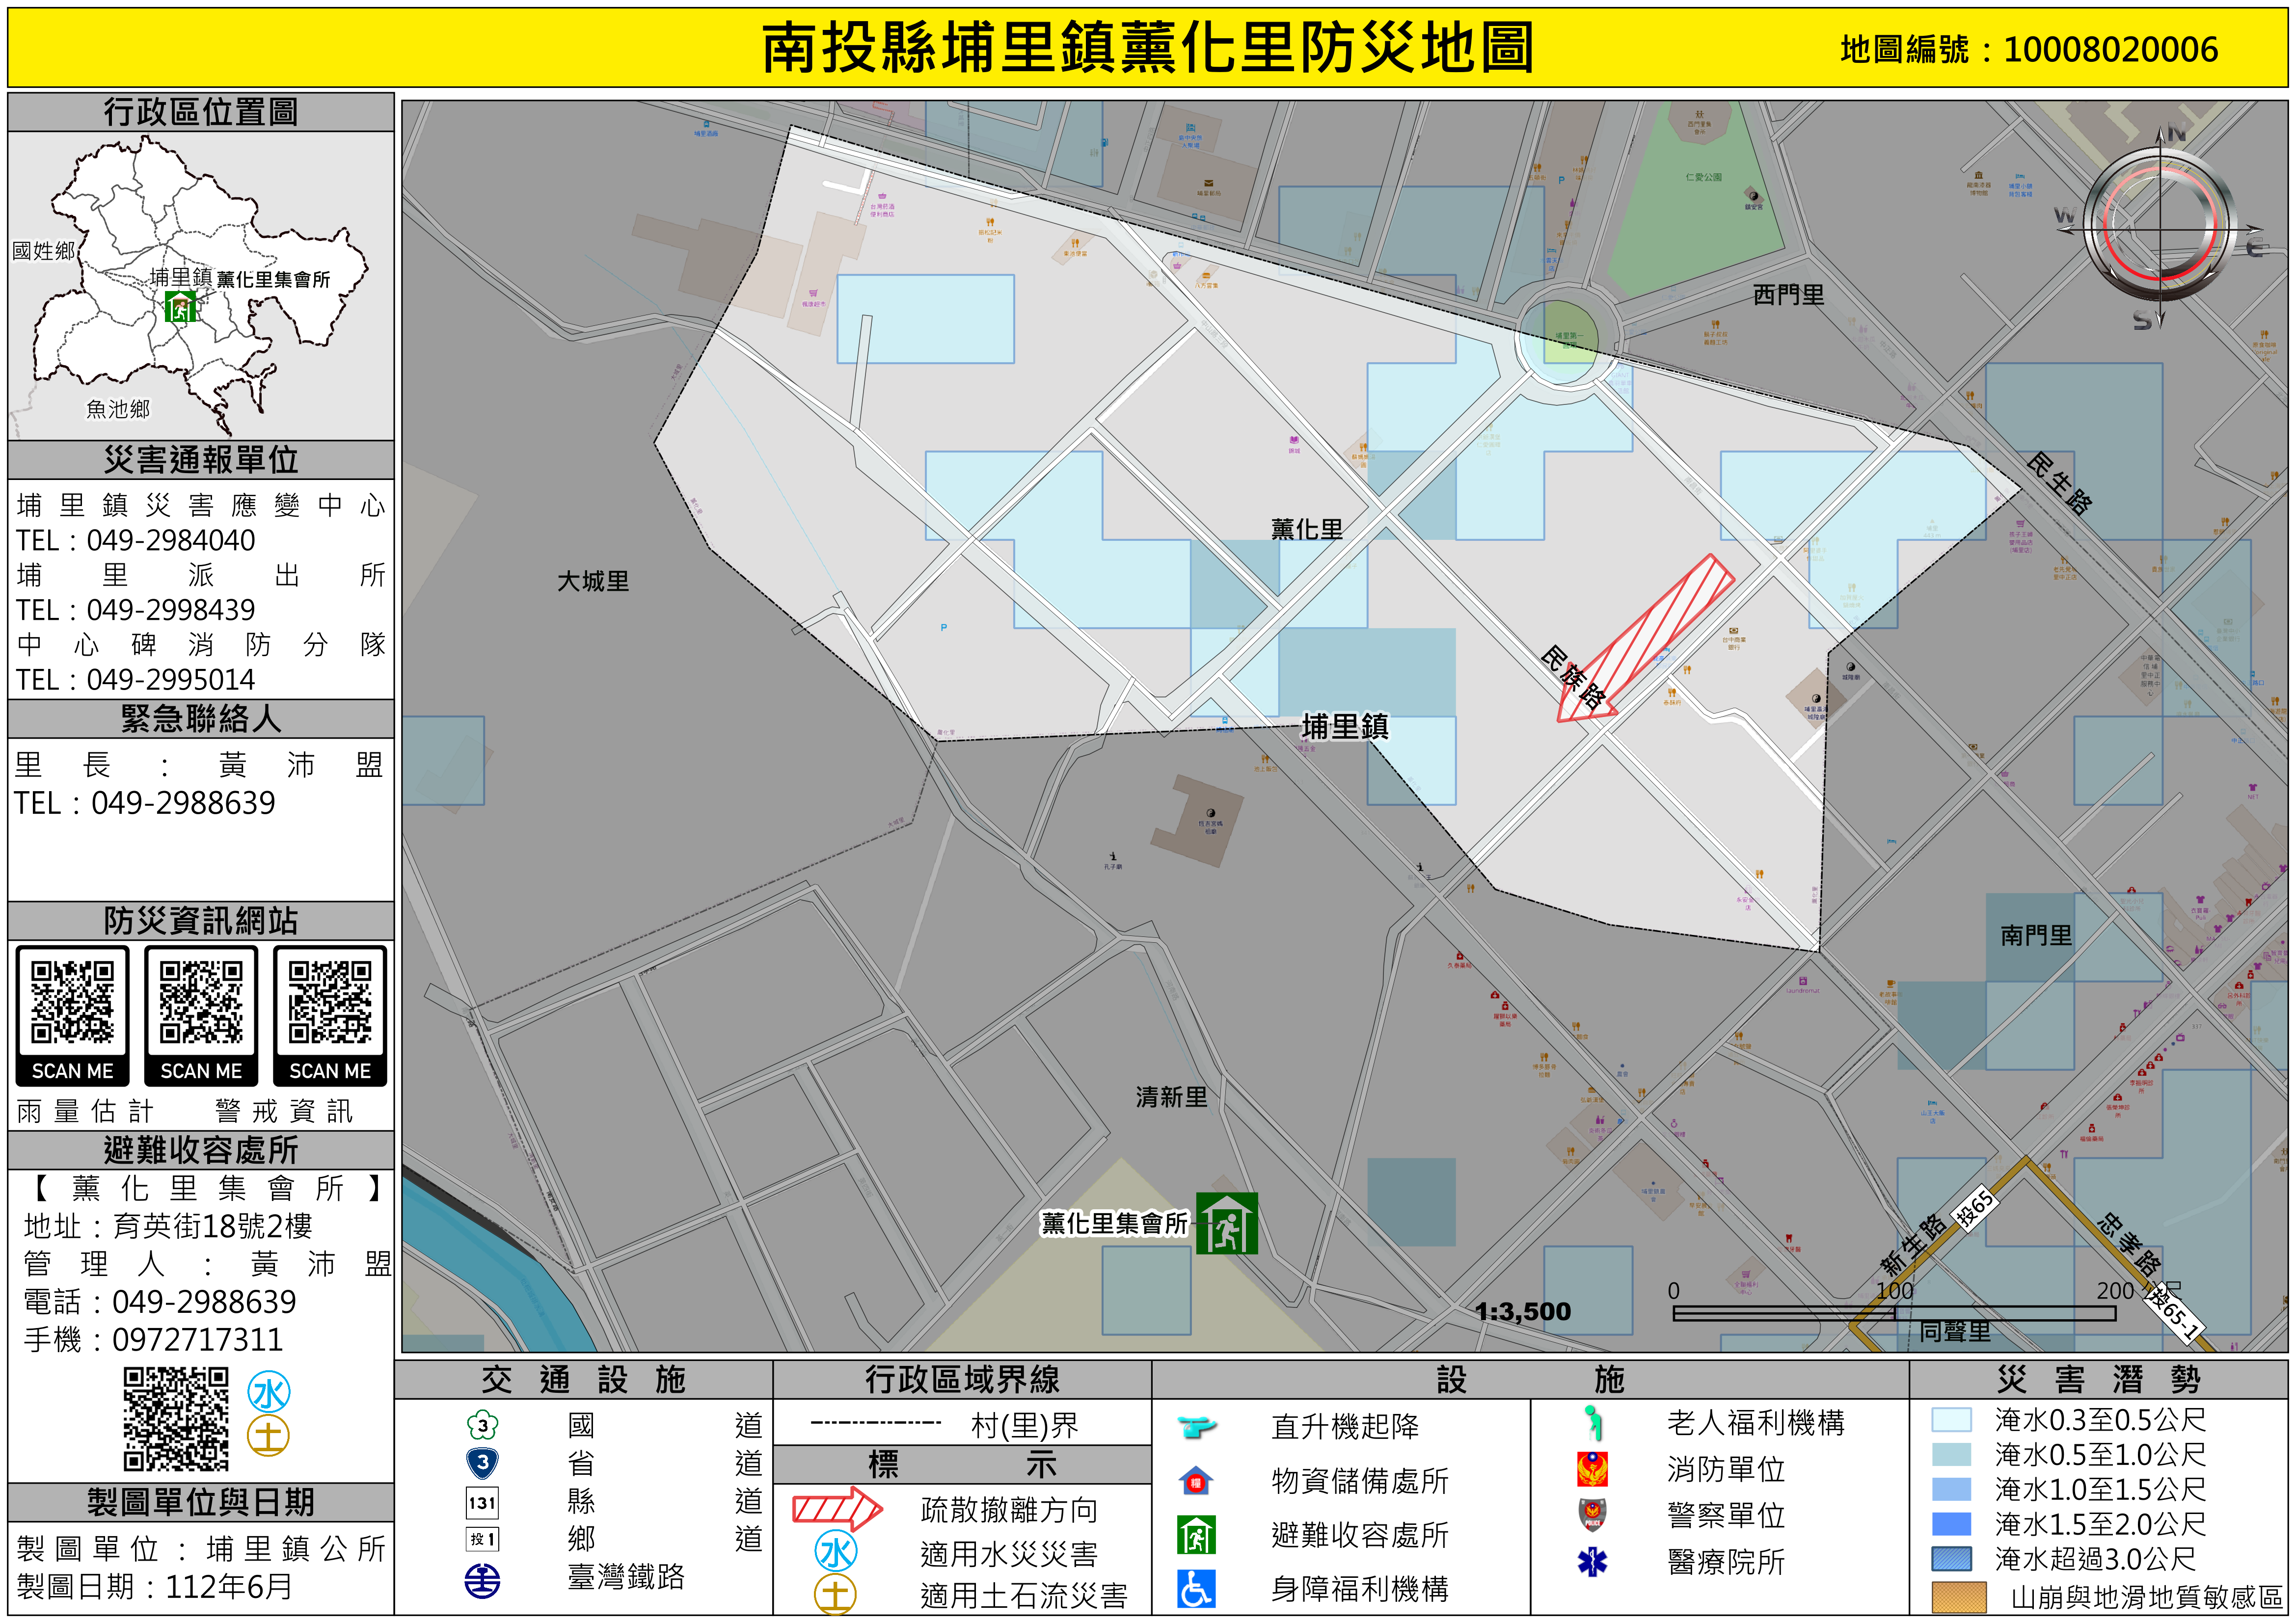Click the 災害通報單位 section header
This screenshot has width=2296, height=1623.
tap(201, 460)
